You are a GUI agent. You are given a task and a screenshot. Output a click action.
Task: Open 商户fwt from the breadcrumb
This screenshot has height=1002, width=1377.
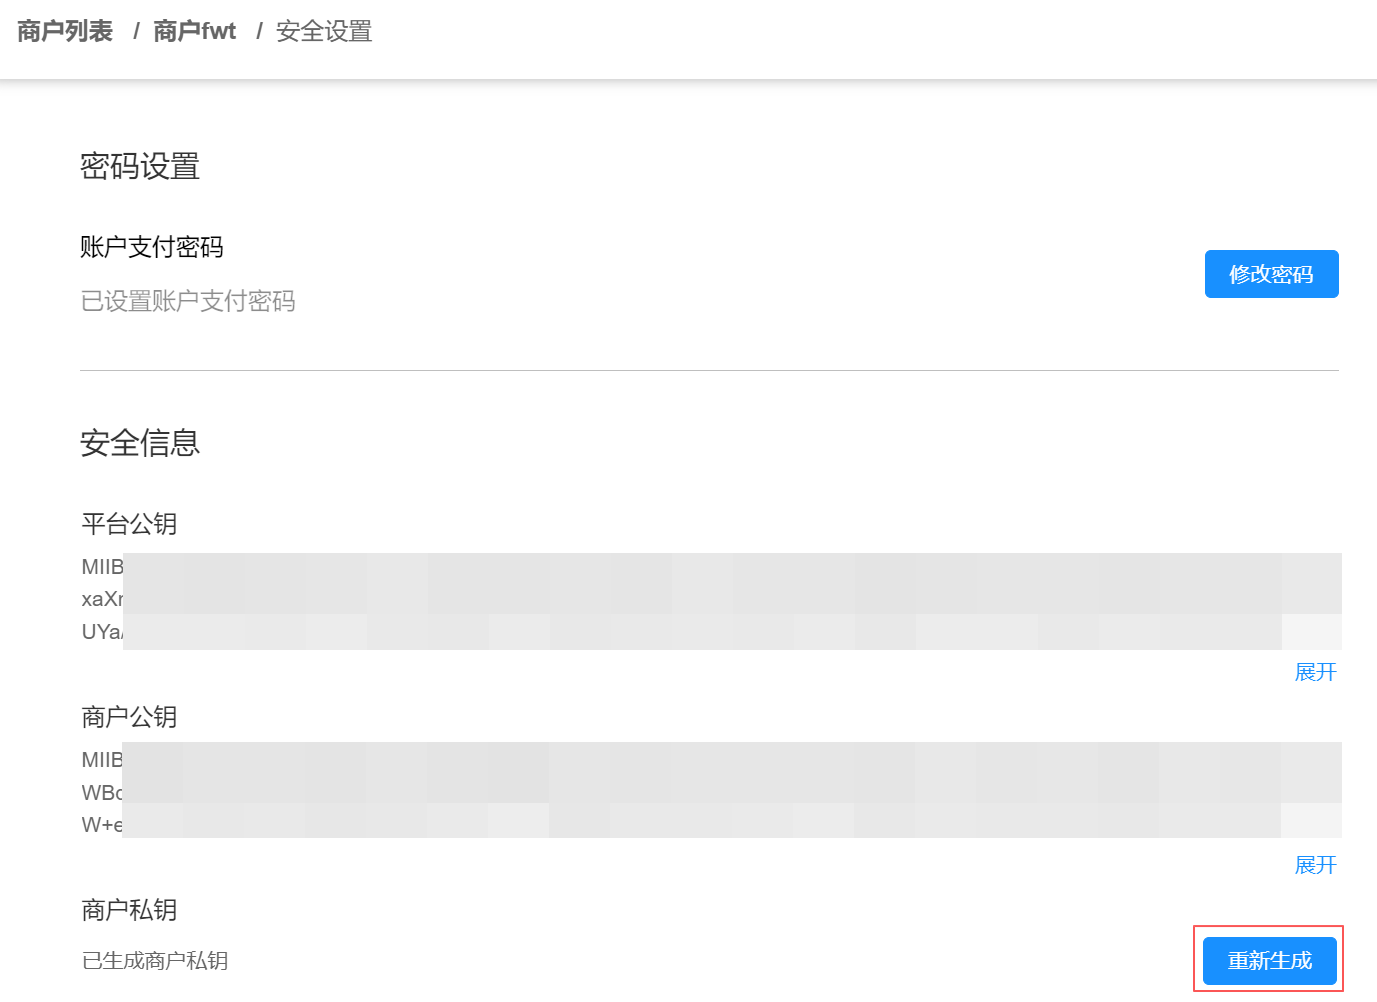click(x=194, y=30)
